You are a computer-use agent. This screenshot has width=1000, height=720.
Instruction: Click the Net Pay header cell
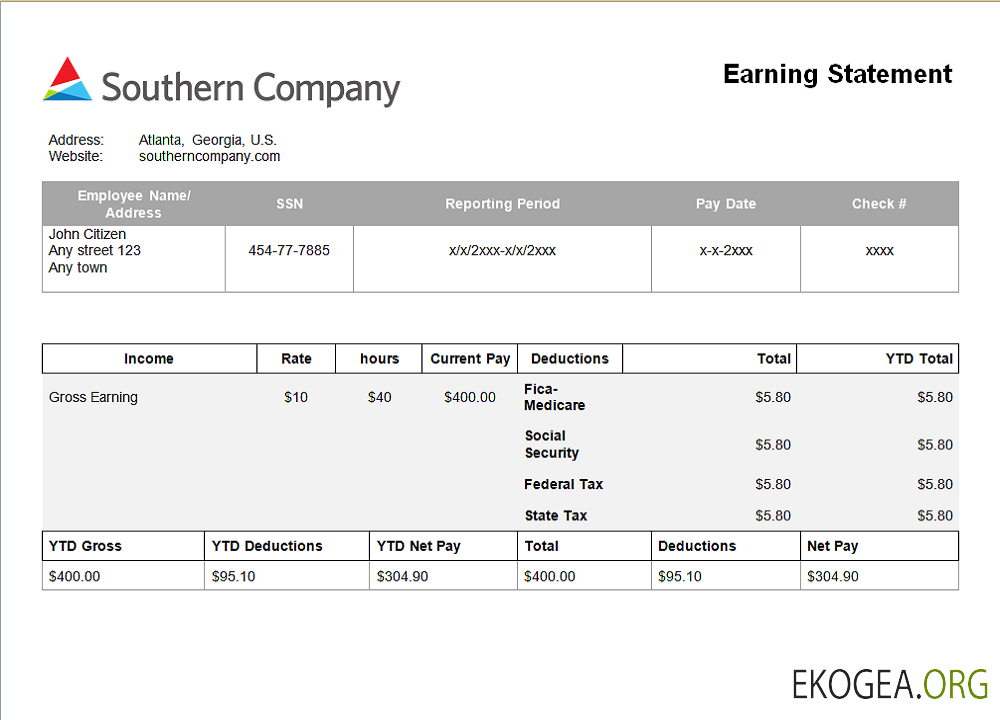coord(832,546)
